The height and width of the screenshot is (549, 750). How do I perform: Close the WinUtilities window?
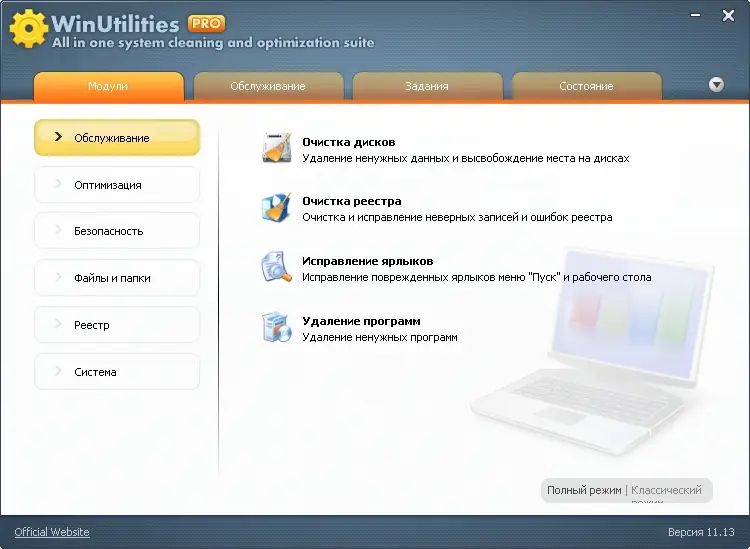[728, 16]
